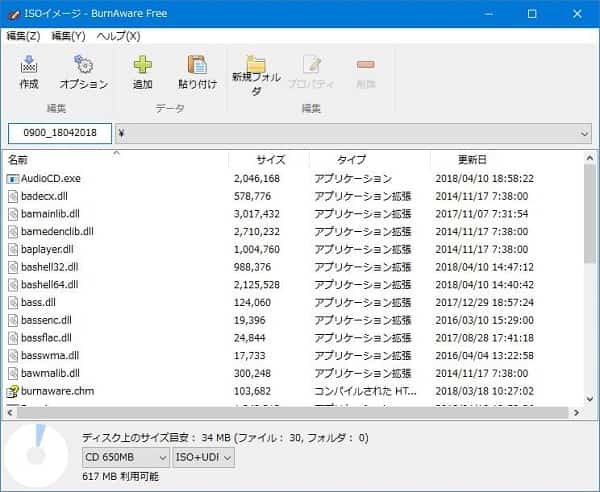The image size is (600, 492).
Task: Click the size value 3,017,432
Action: pos(257,214)
